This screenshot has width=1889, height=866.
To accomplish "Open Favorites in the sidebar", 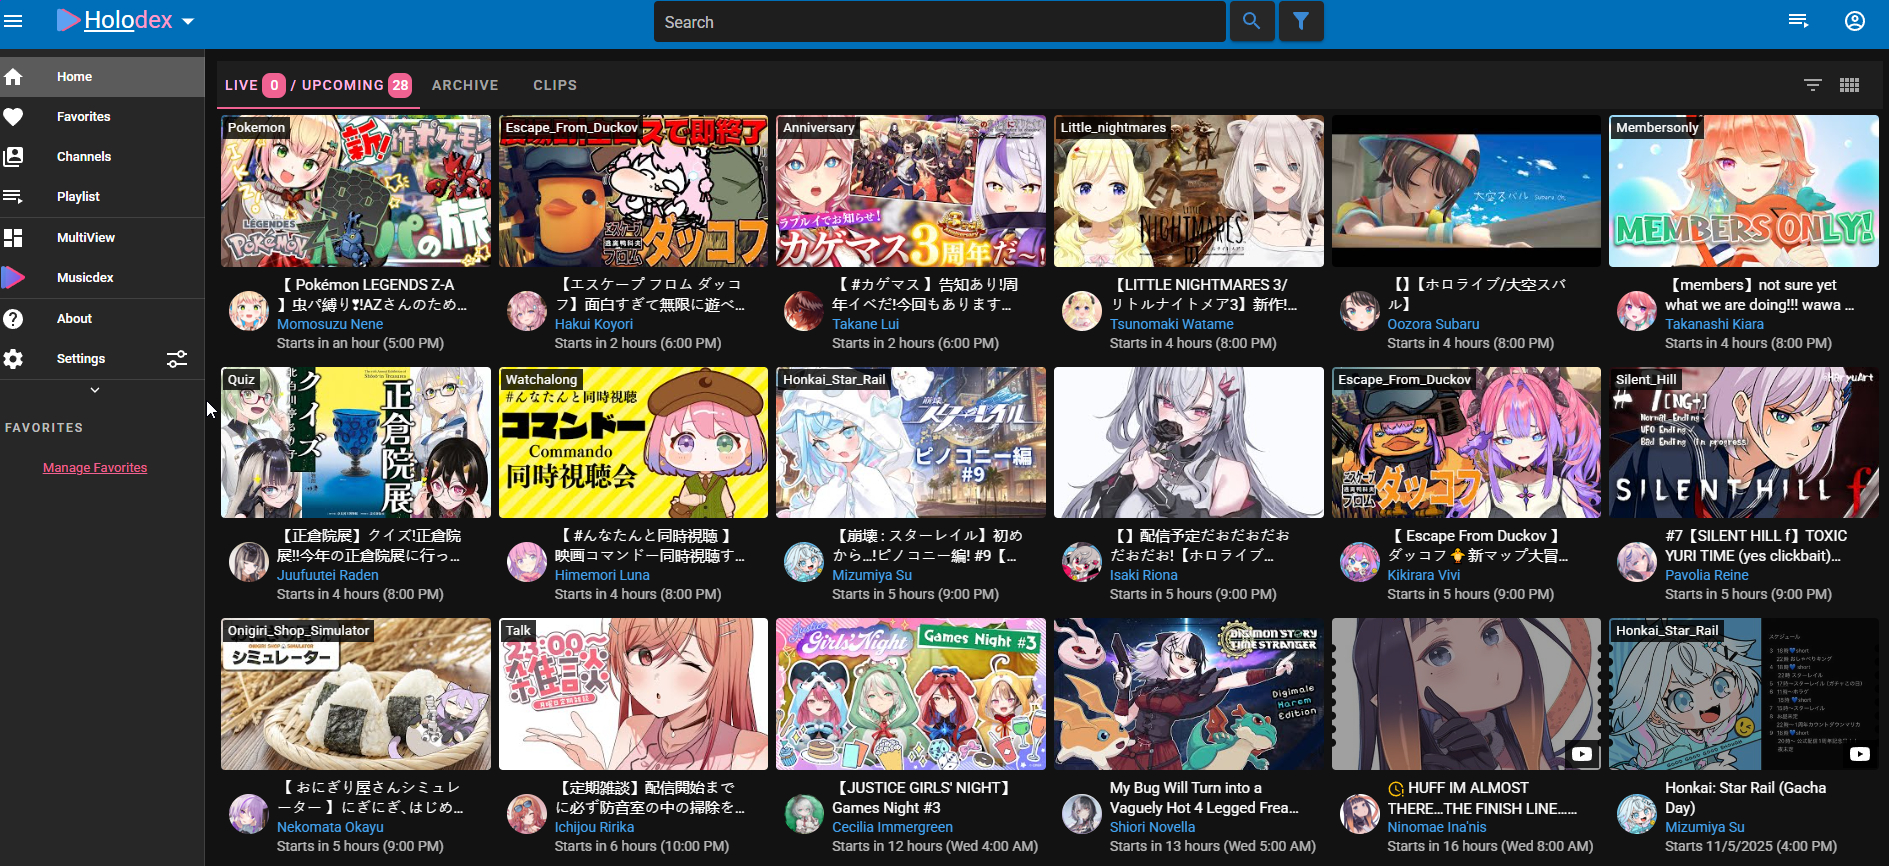I will [x=102, y=117].
